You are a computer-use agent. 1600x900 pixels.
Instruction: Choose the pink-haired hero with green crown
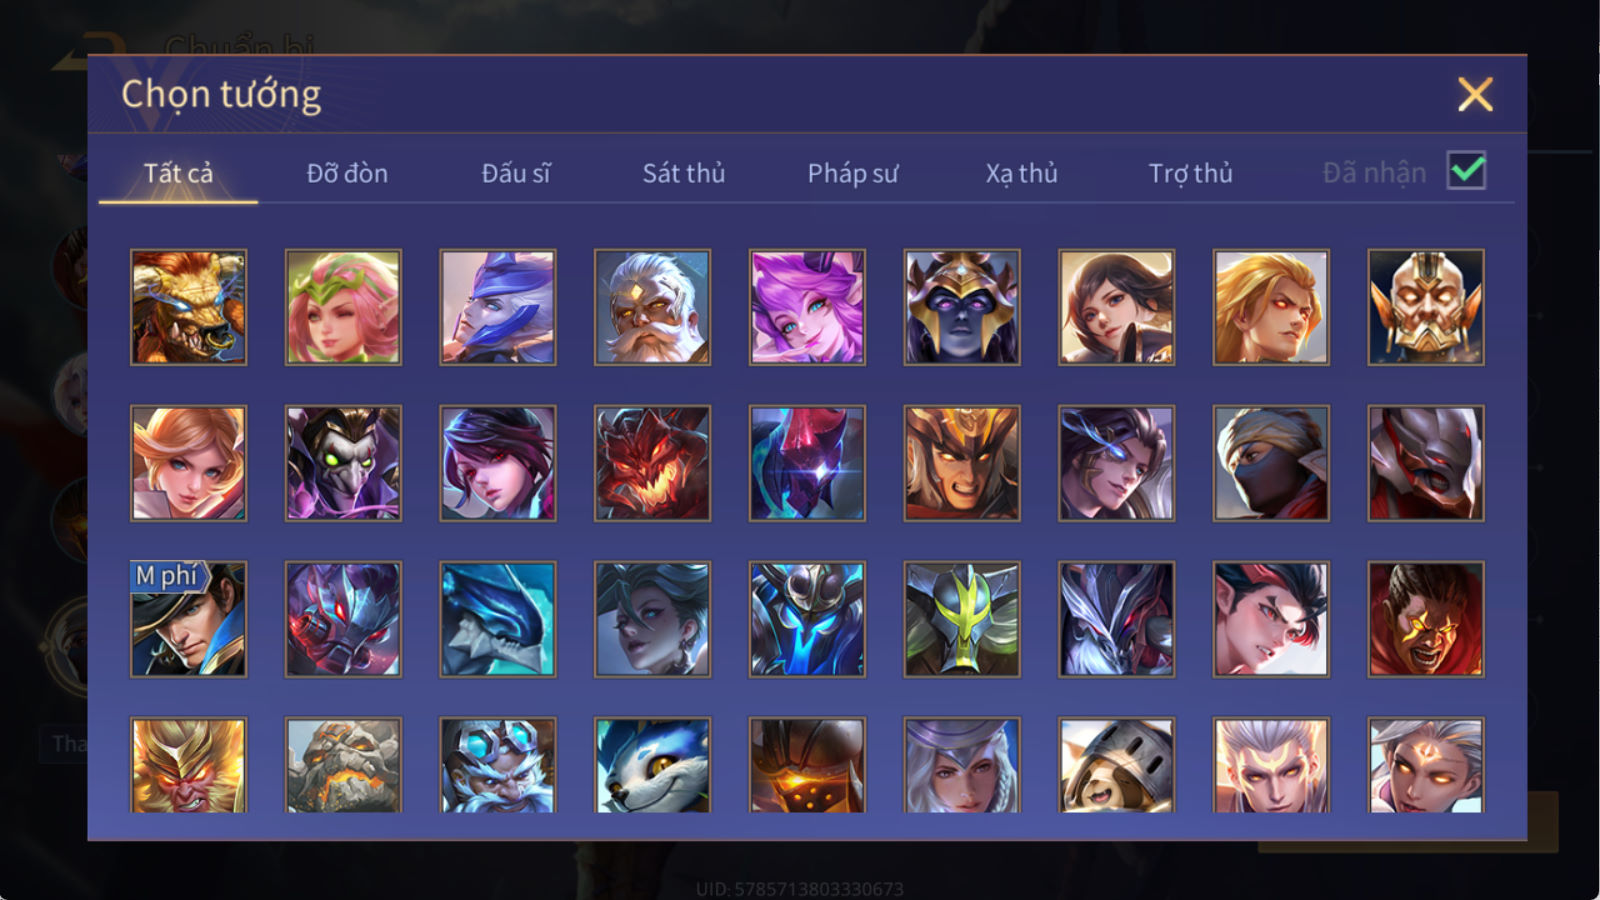pos(343,307)
